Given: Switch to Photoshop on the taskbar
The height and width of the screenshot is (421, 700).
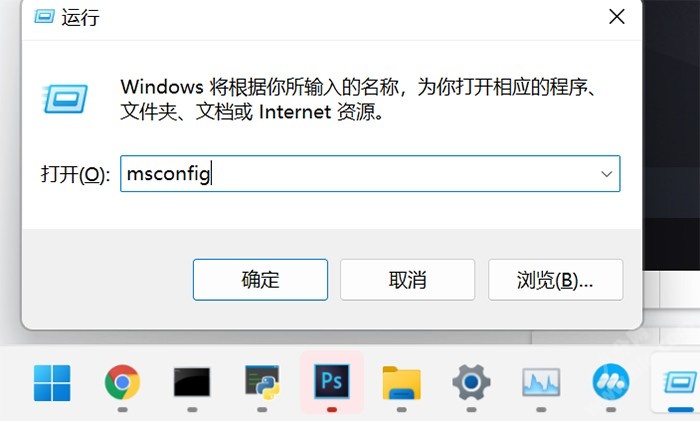Looking at the screenshot, I should (332, 382).
